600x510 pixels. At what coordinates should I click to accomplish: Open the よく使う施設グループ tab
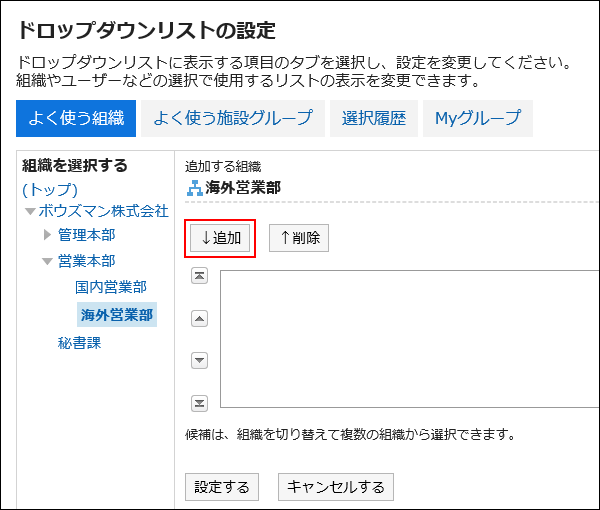[233, 118]
